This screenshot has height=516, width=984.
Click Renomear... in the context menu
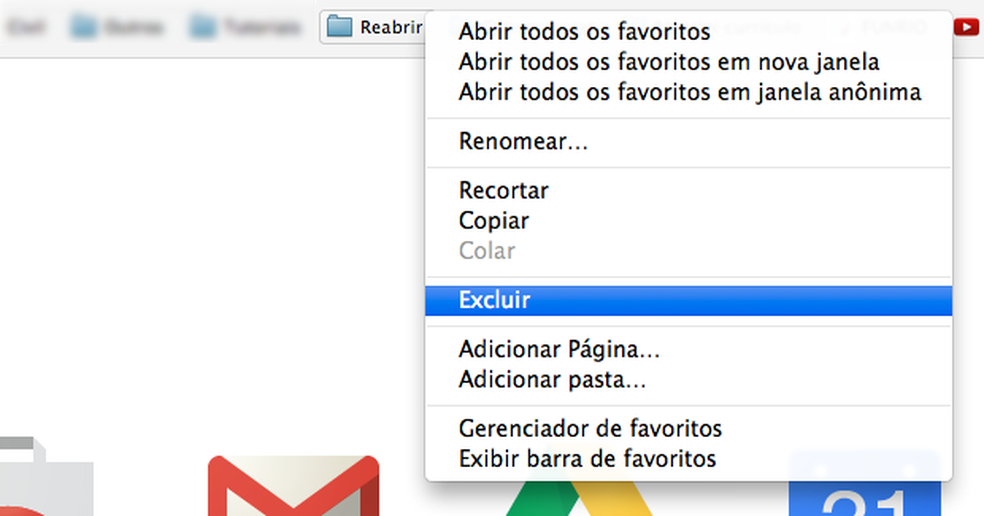pos(523,142)
